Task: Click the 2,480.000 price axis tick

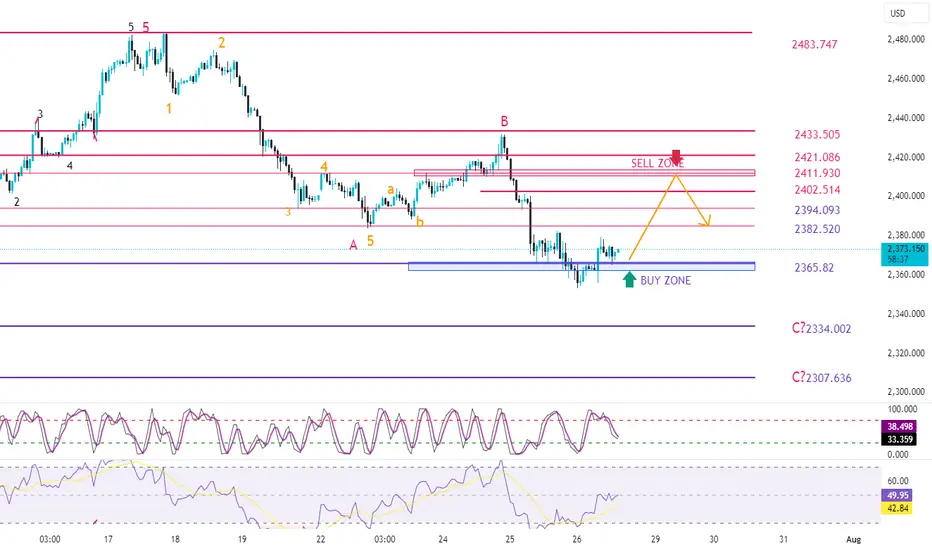Action: pyautogui.click(x=906, y=39)
